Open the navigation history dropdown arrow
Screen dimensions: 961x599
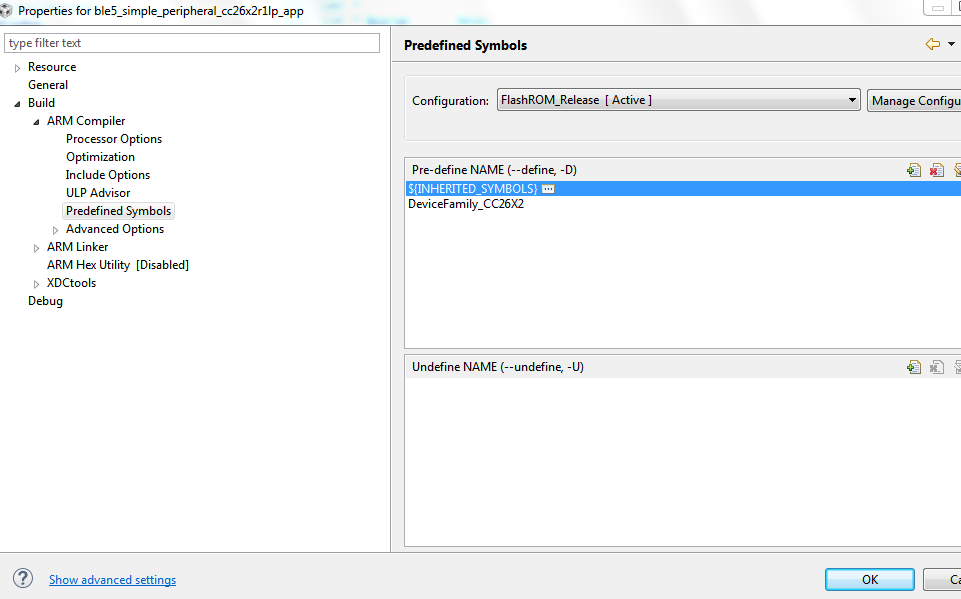pos(951,44)
